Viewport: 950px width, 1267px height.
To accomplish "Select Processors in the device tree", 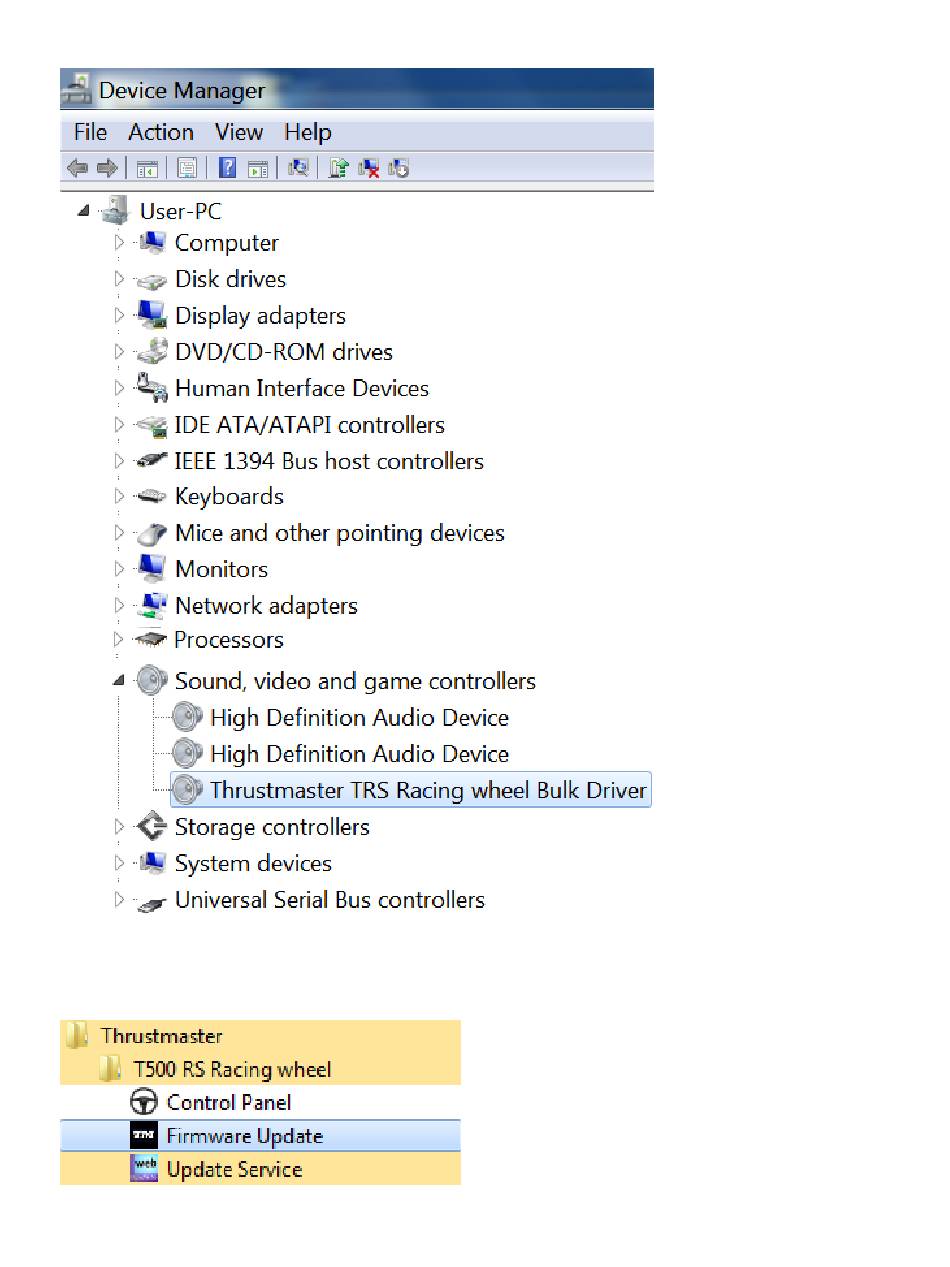I will pos(229,640).
